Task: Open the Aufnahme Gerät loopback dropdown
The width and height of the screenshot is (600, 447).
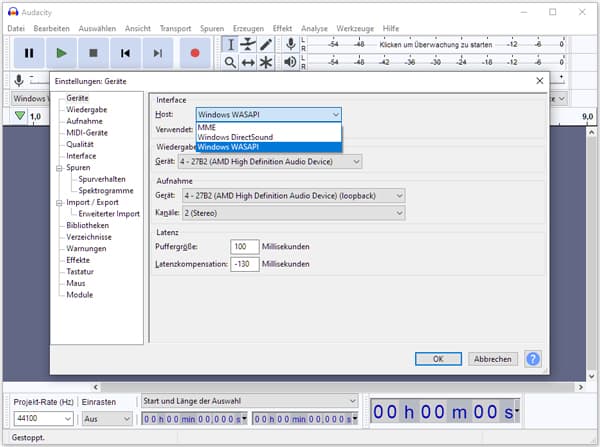Action: click(293, 196)
